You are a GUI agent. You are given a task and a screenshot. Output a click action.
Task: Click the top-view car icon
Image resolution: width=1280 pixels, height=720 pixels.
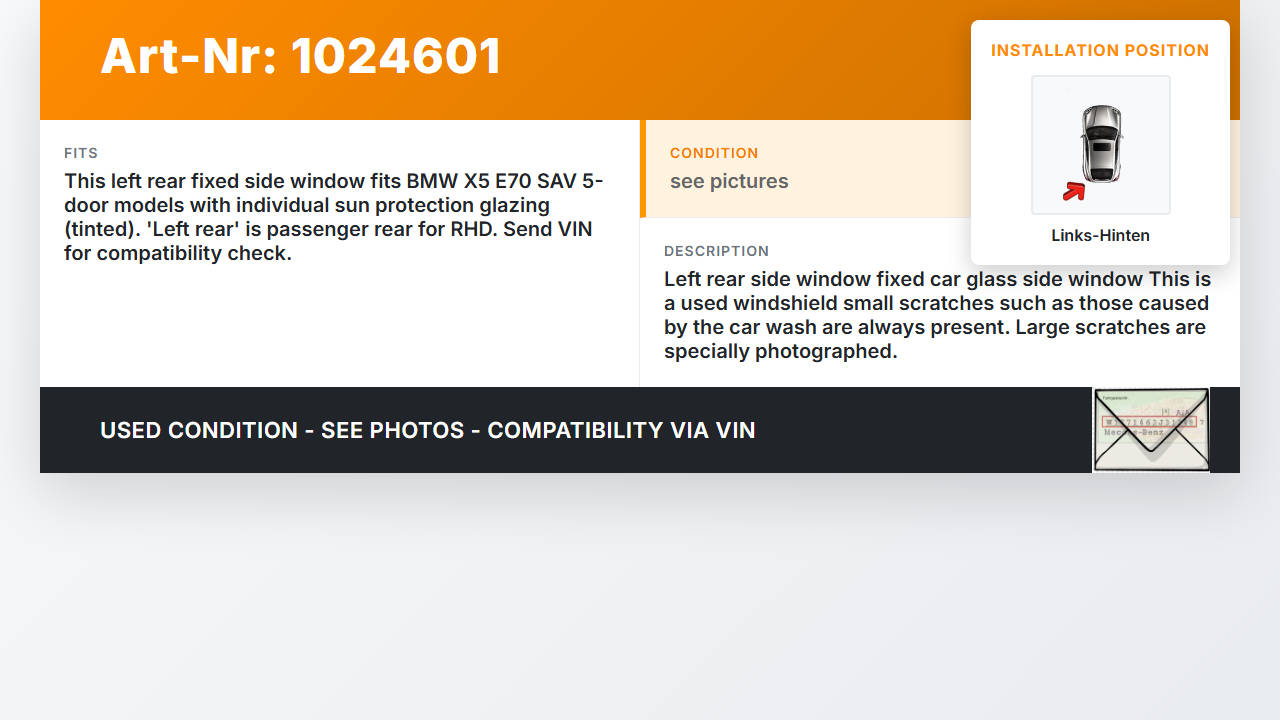tap(1101, 143)
